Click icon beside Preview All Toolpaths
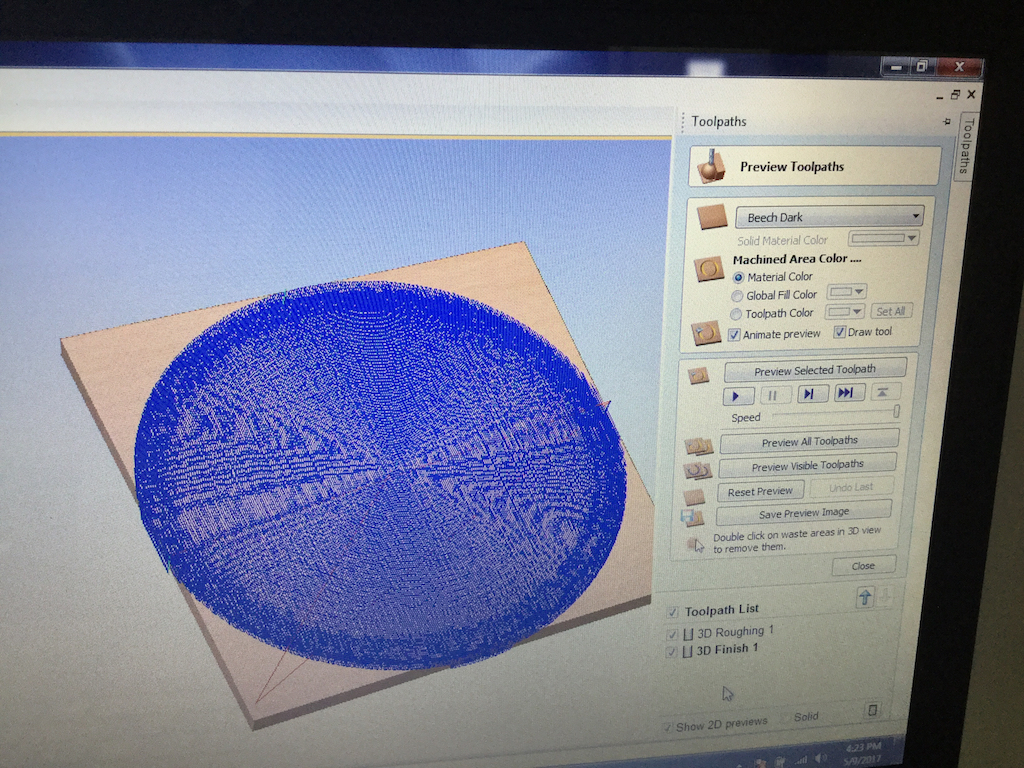 pos(698,446)
